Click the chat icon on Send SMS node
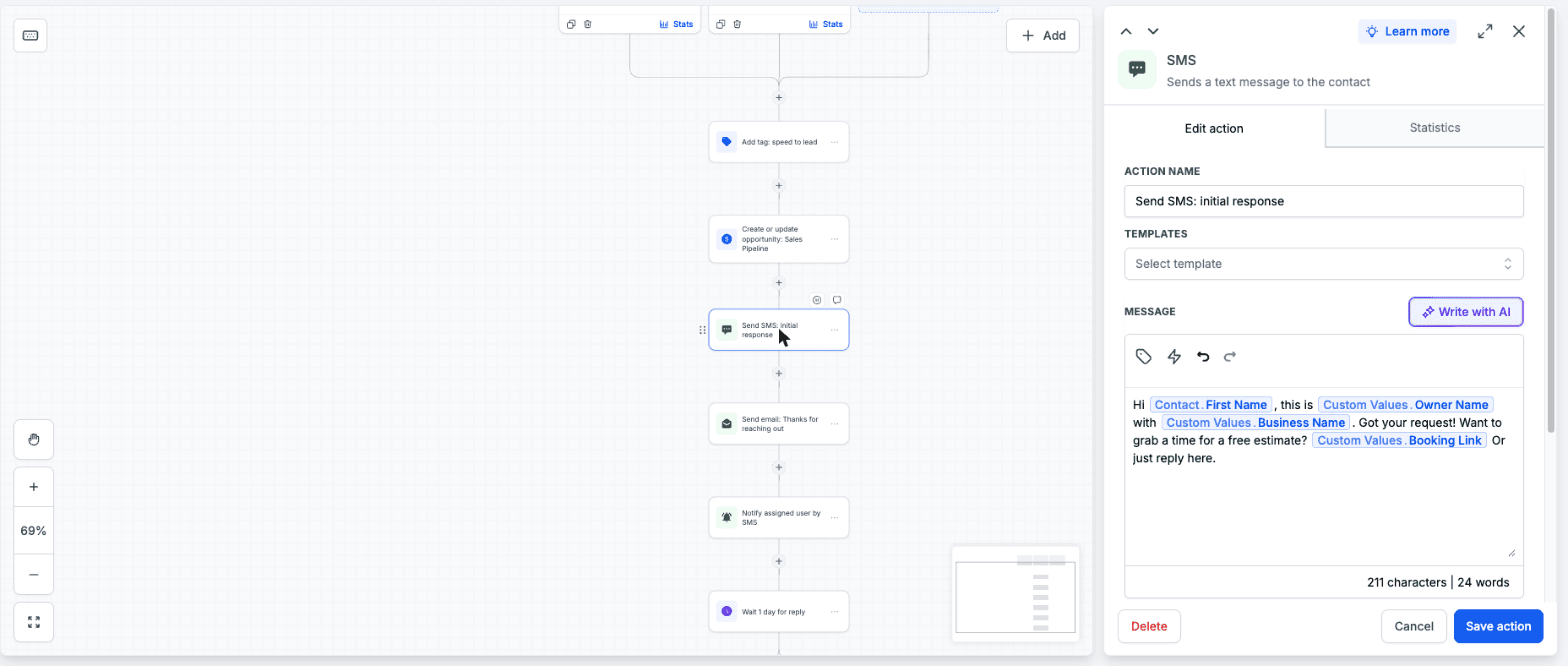This screenshot has width=1568, height=666. coord(727,329)
